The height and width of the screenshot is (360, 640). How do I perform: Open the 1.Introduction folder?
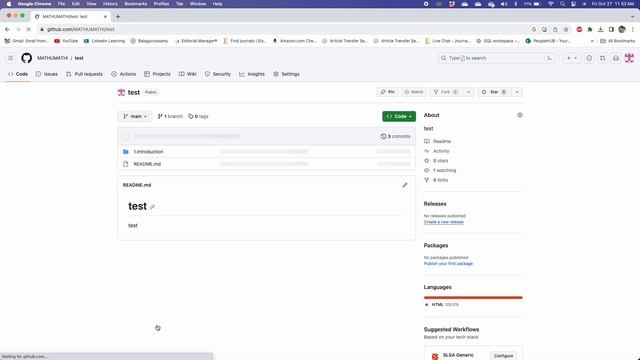click(x=148, y=152)
